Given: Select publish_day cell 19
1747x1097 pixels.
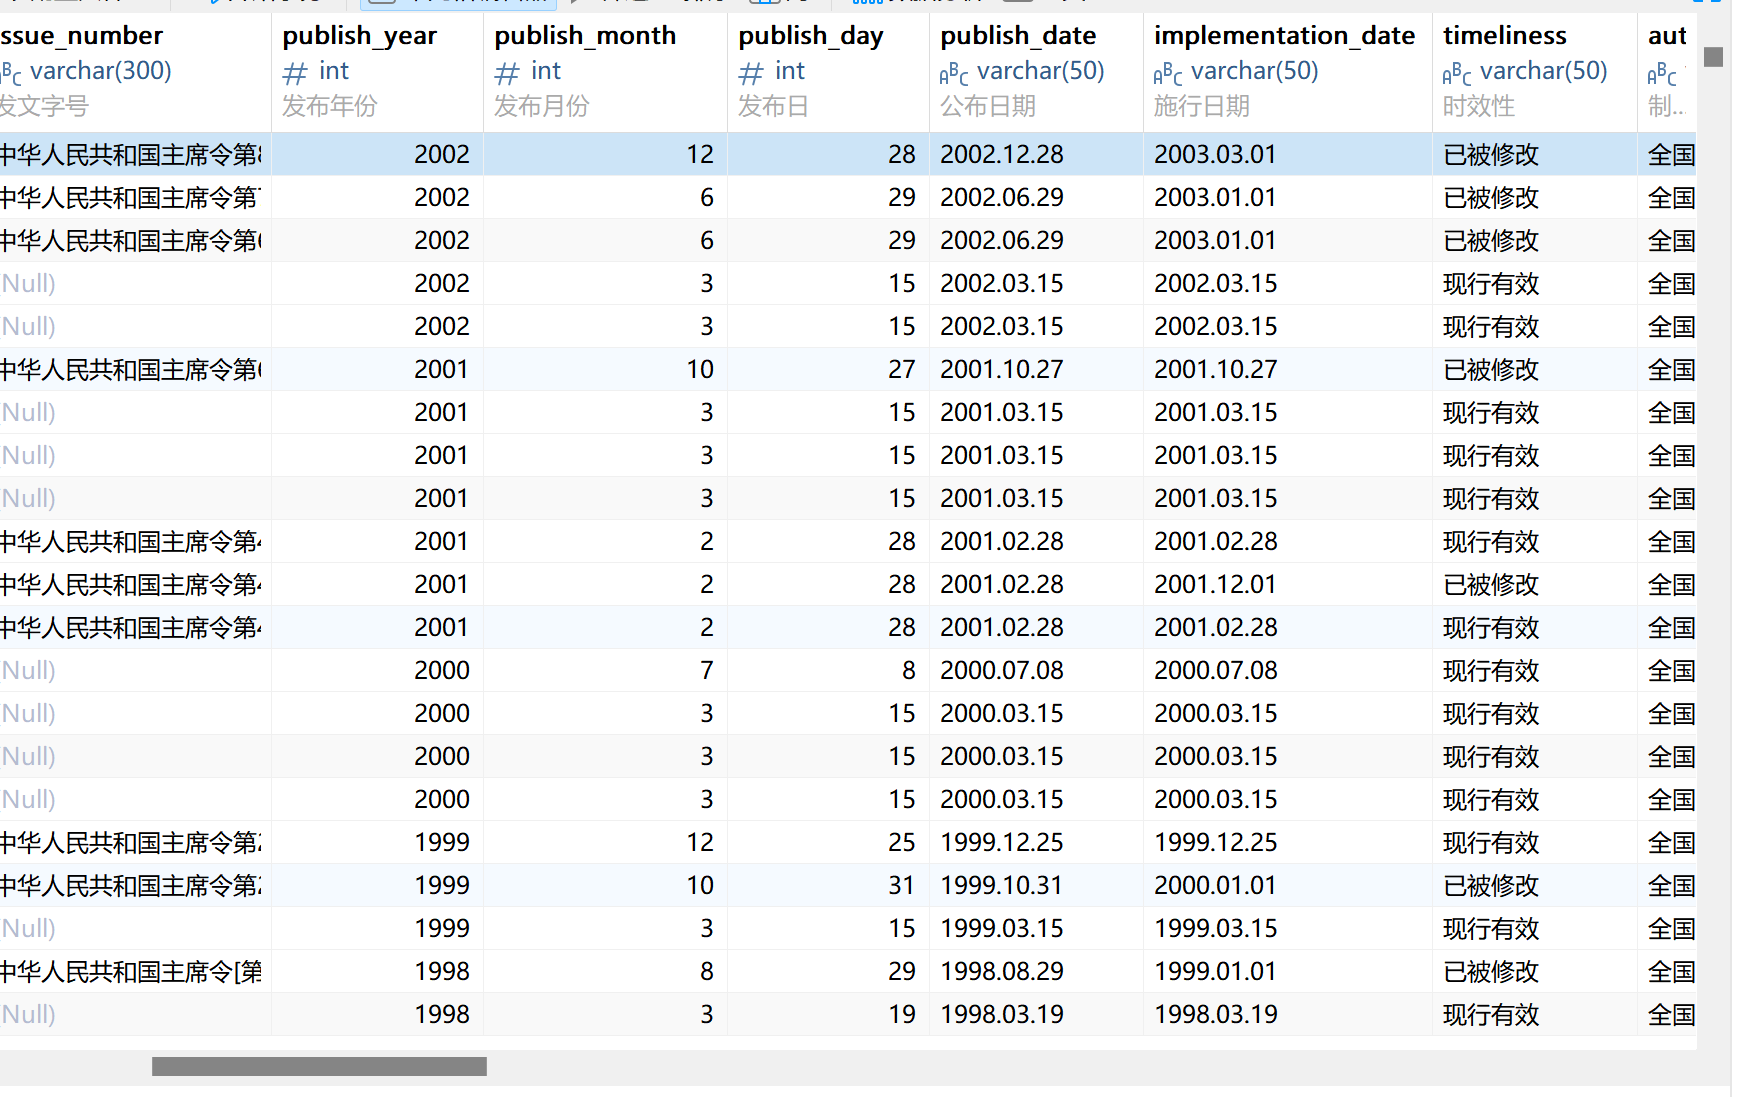Looking at the screenshot, I should [x=828, y=1014].
